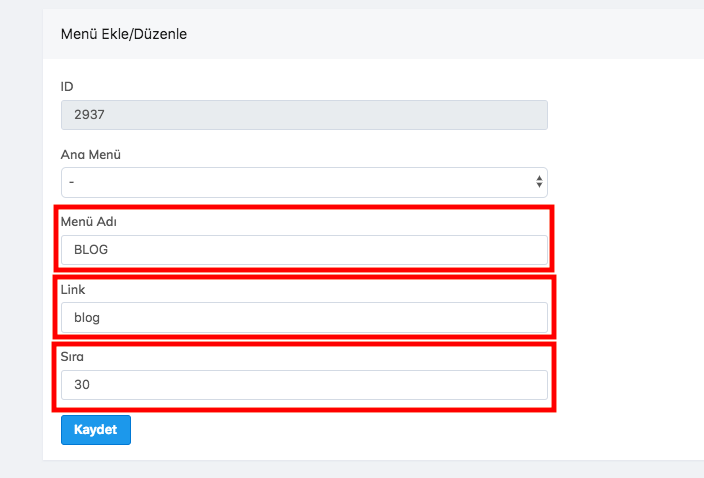
Task: Place cursor on lowercase blog link text
Action: 87,318
